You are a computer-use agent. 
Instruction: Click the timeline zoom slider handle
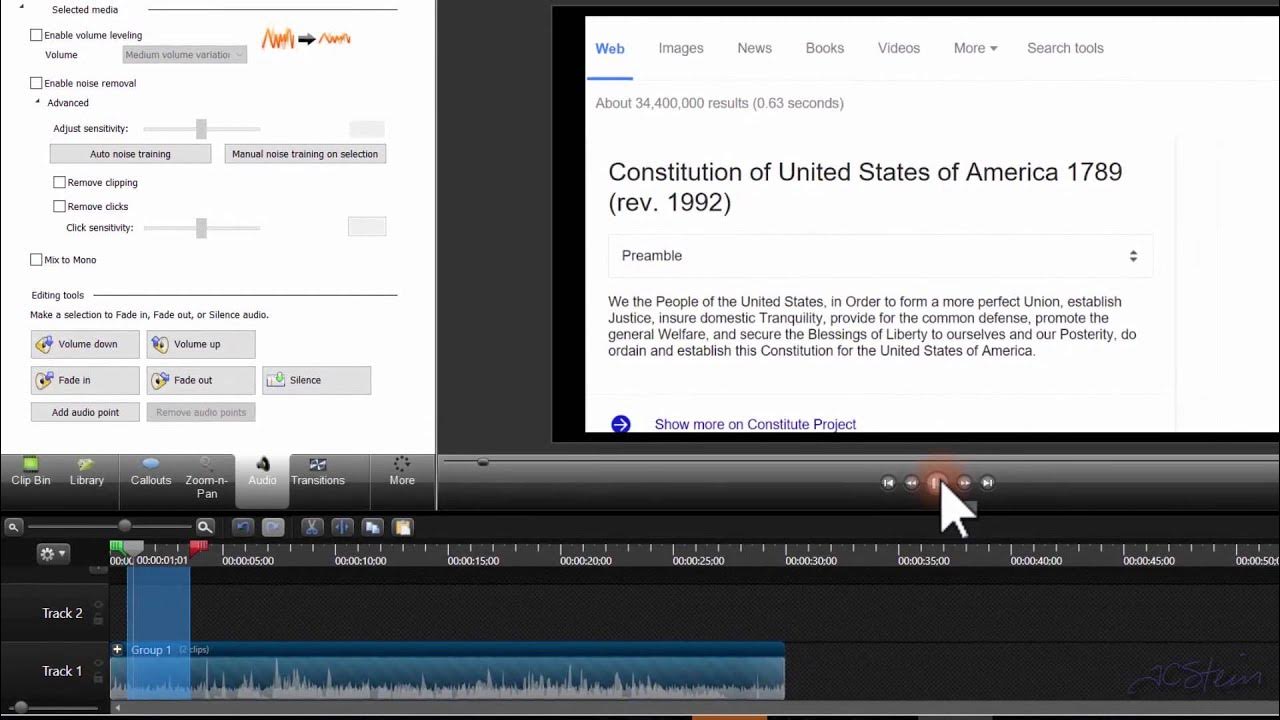tap(125, 526)
